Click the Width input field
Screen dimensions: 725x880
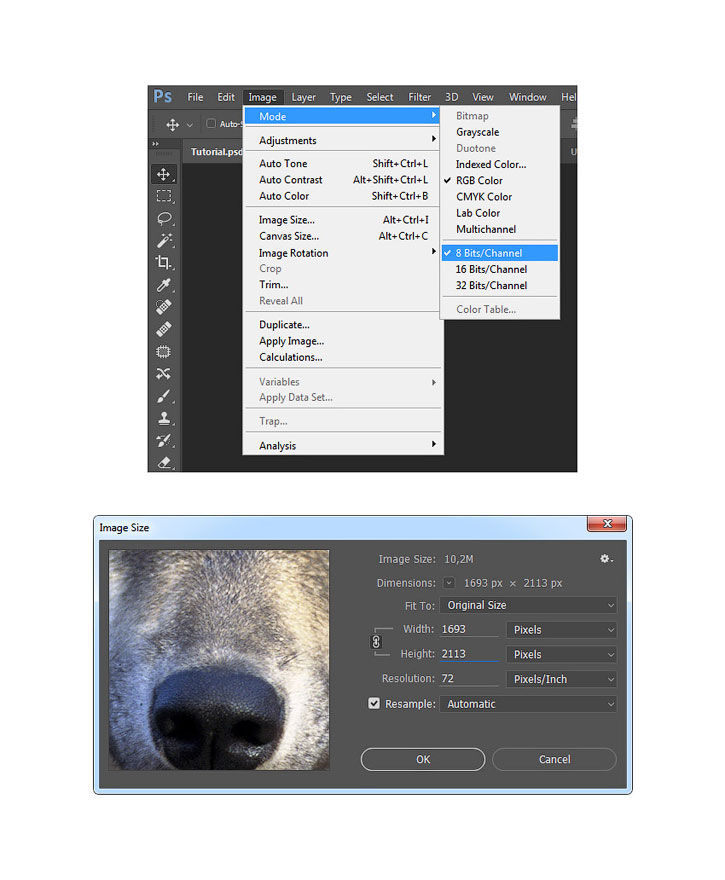[469, 629]
